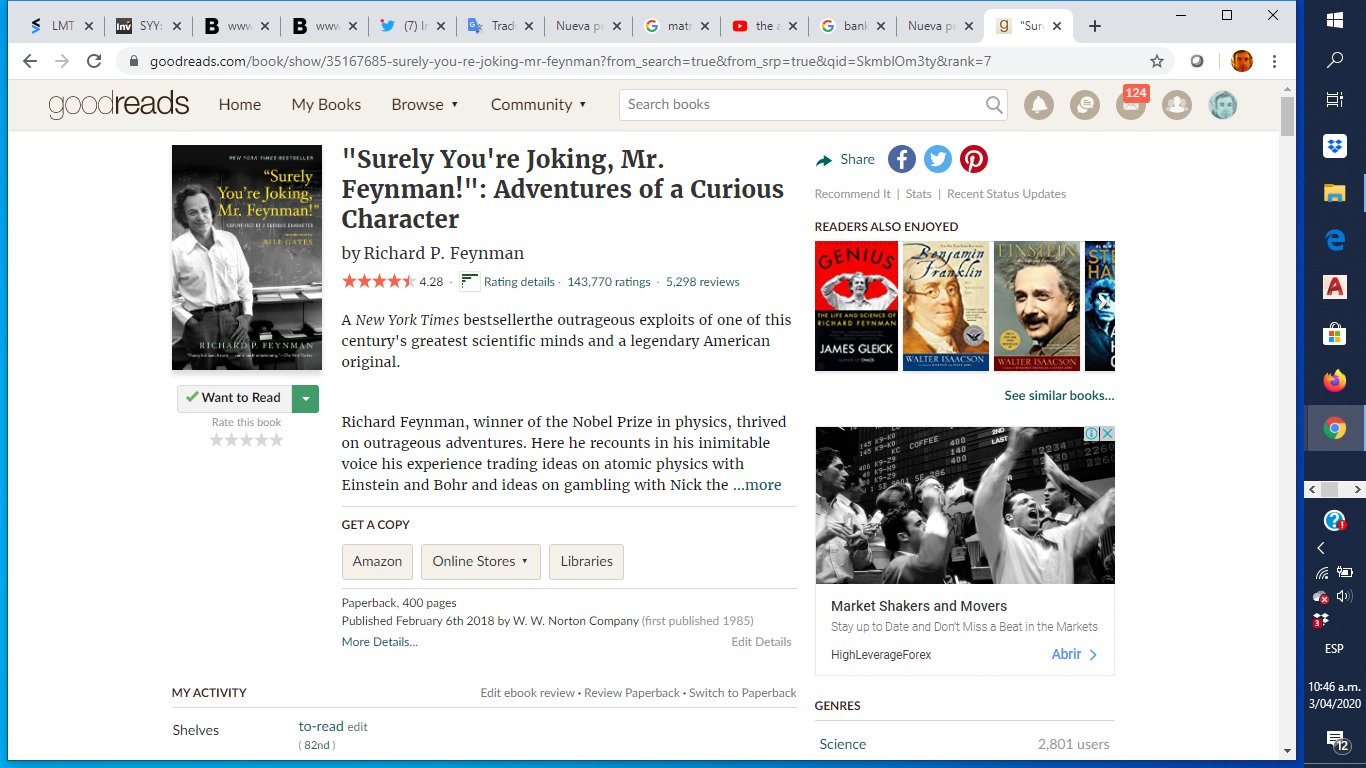Open the Chrome profile avatar

click(1242, 61)
